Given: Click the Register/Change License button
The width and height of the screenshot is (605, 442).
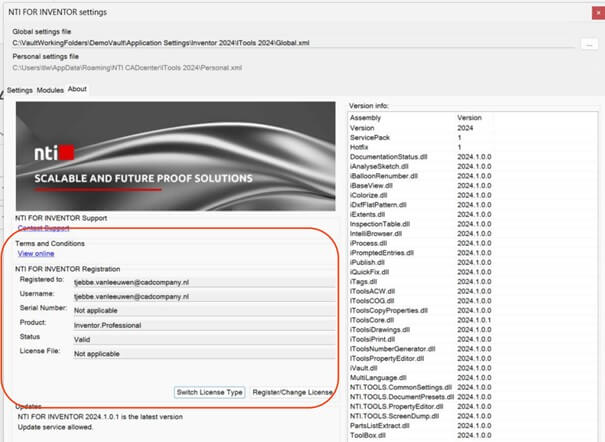Looking at the screenshot, I should [x=292, y=392].
